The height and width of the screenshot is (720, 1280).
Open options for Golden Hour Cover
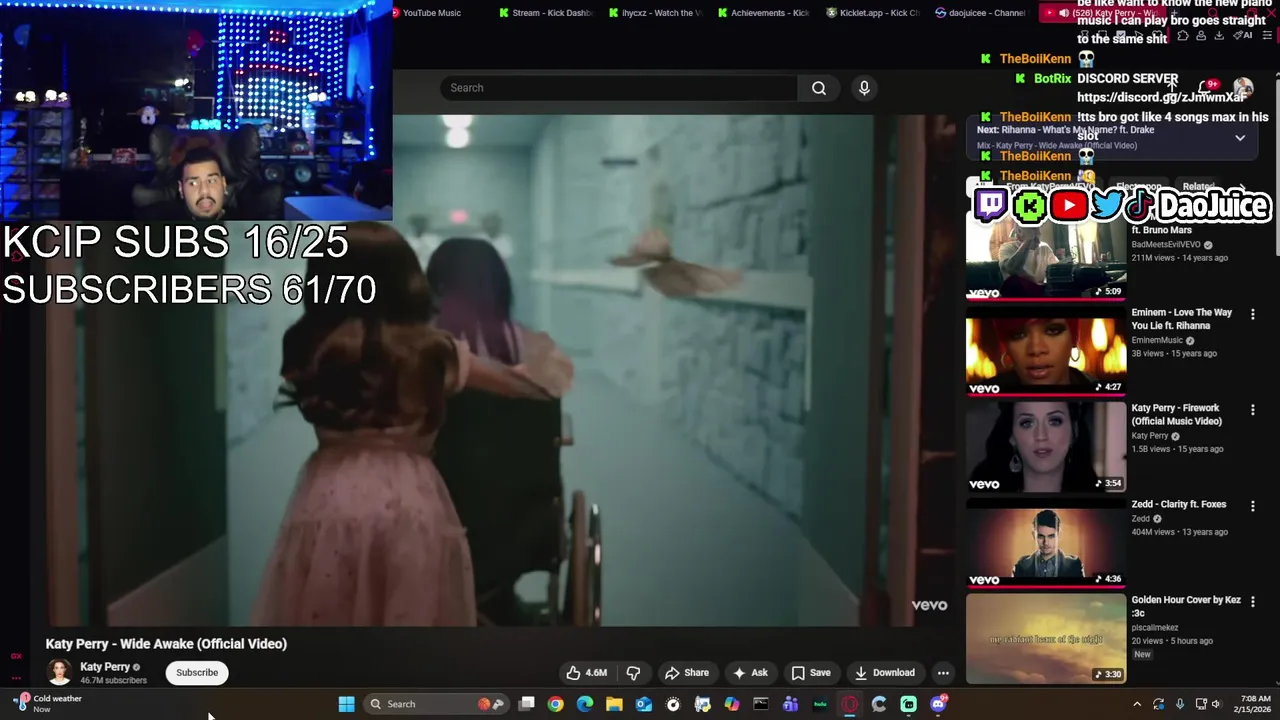click(x=1252, y=602)
